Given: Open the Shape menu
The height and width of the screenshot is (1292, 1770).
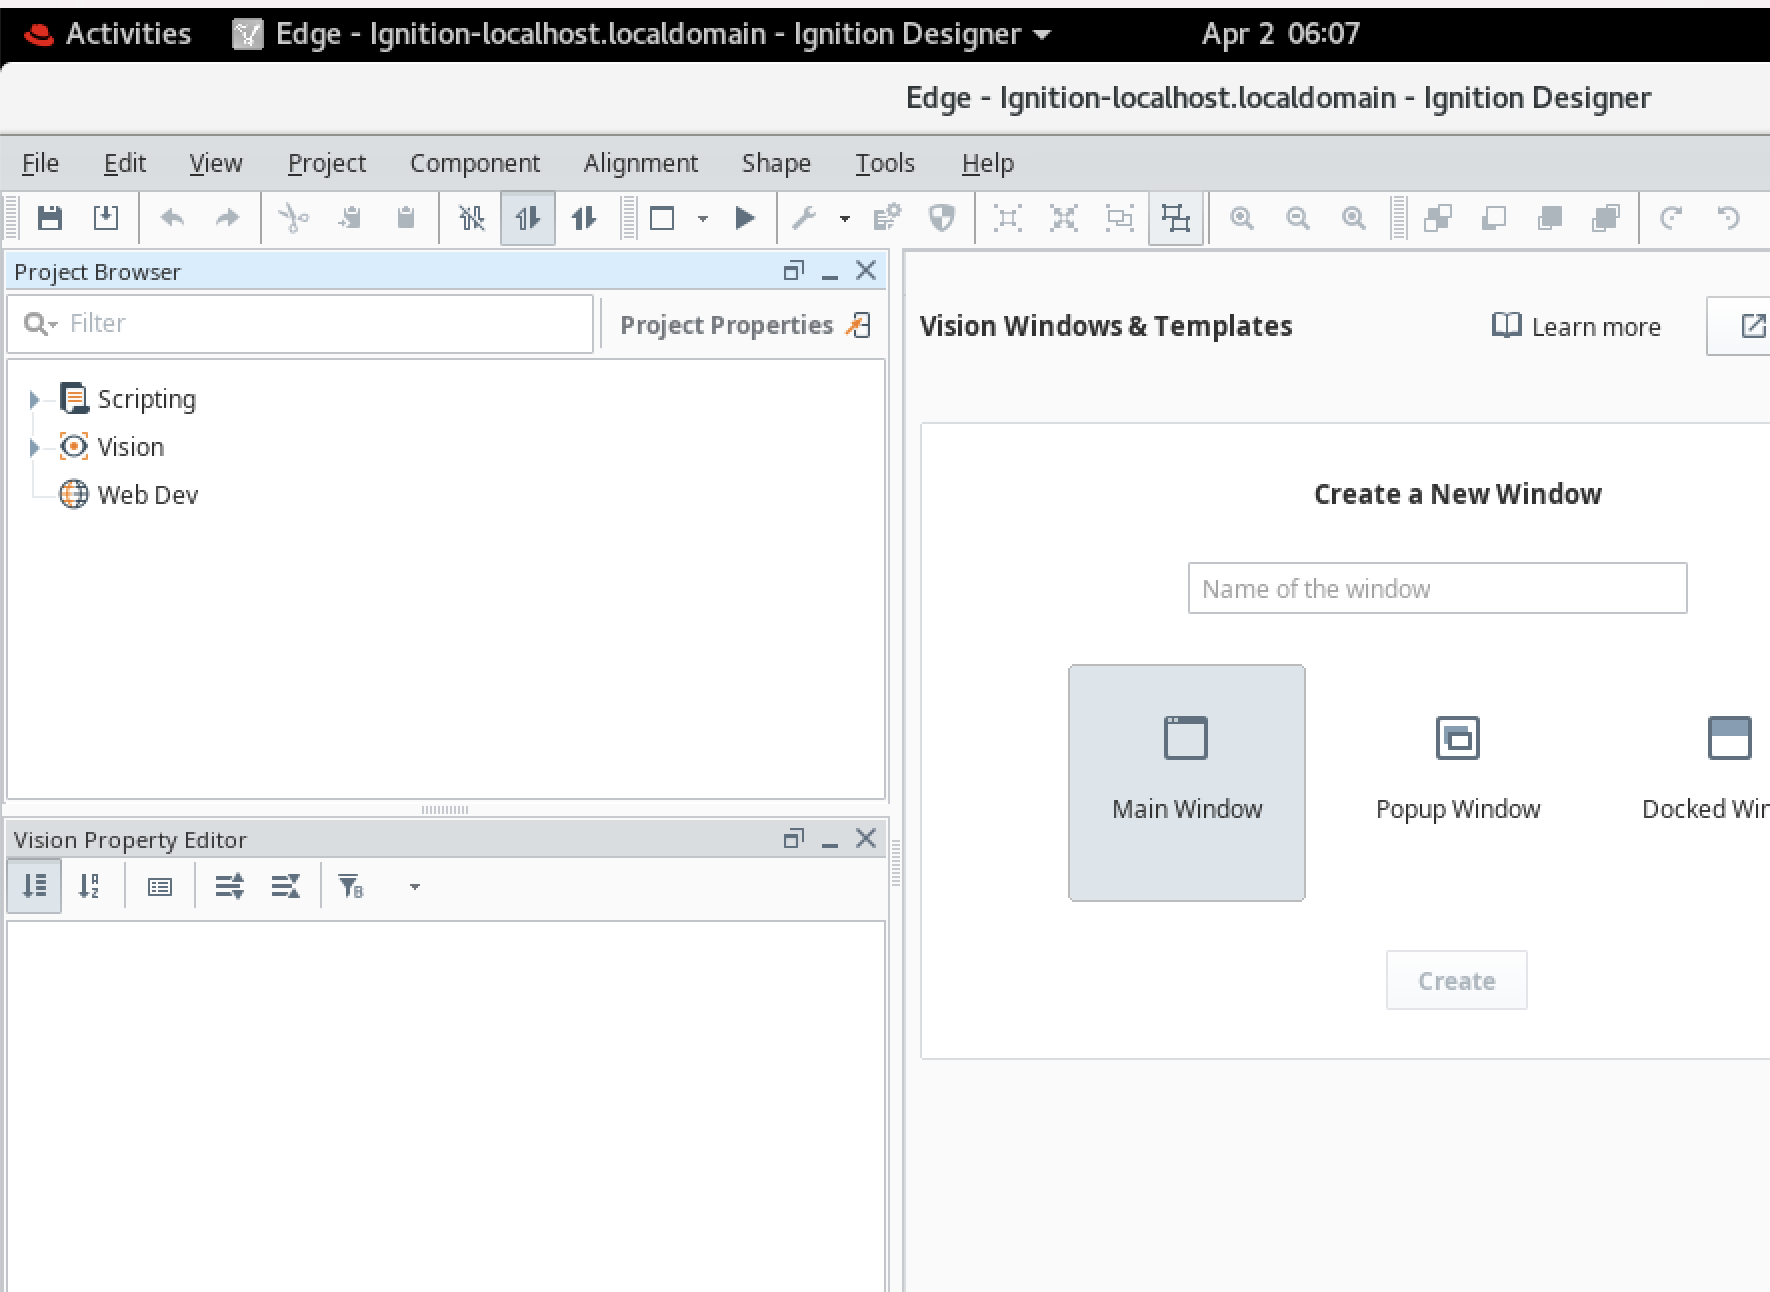Looking at the screenshot, I should [x=776, y=163].
